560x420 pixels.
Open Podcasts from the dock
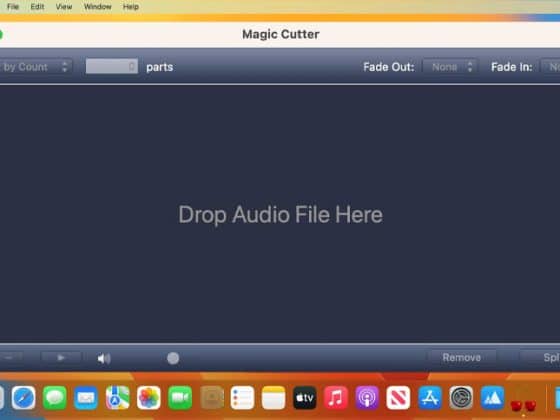pyautogui.click(x=367, y=398)
